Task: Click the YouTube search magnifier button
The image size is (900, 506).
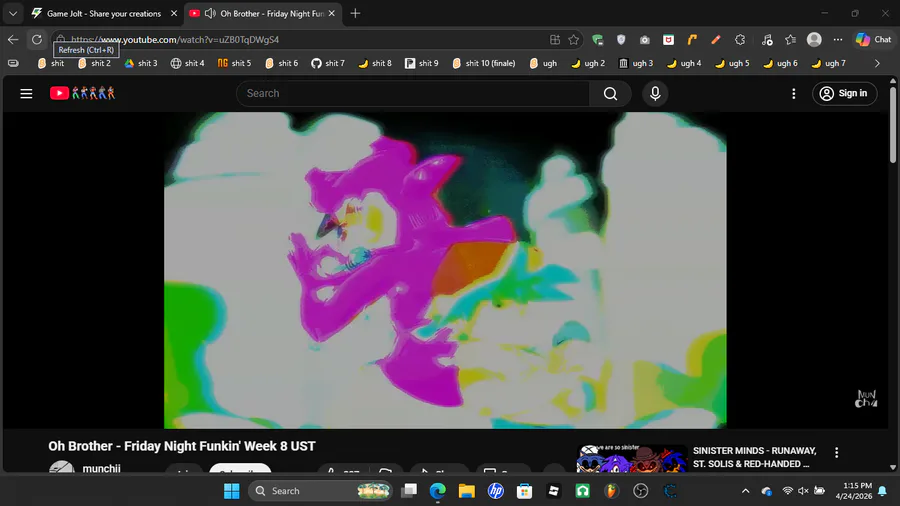Action: tap(610, 94)
